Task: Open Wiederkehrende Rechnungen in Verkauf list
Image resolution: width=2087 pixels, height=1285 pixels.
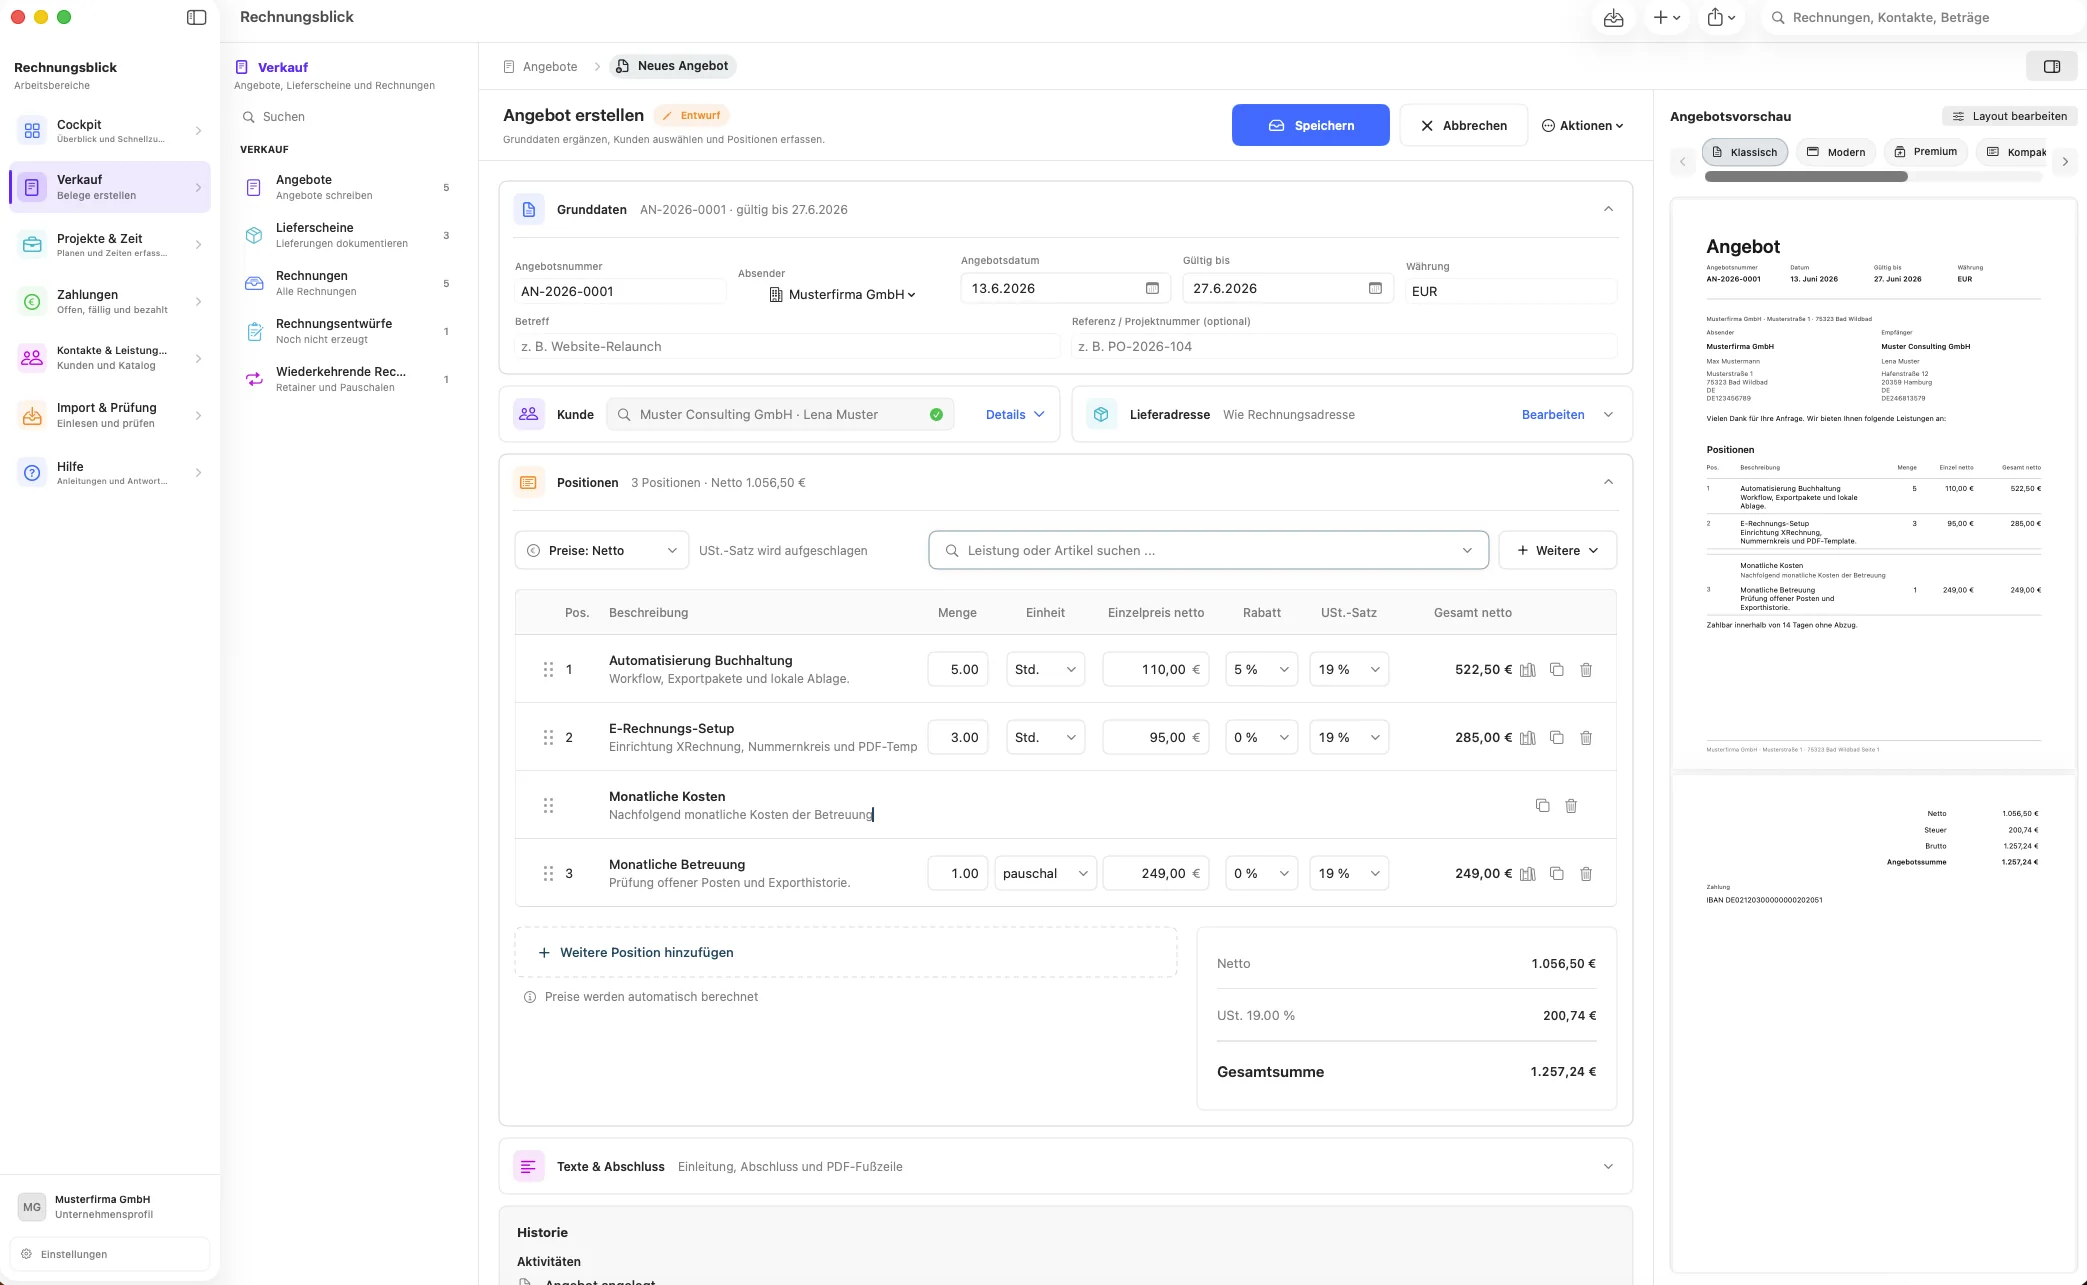Action: [348, 380]
